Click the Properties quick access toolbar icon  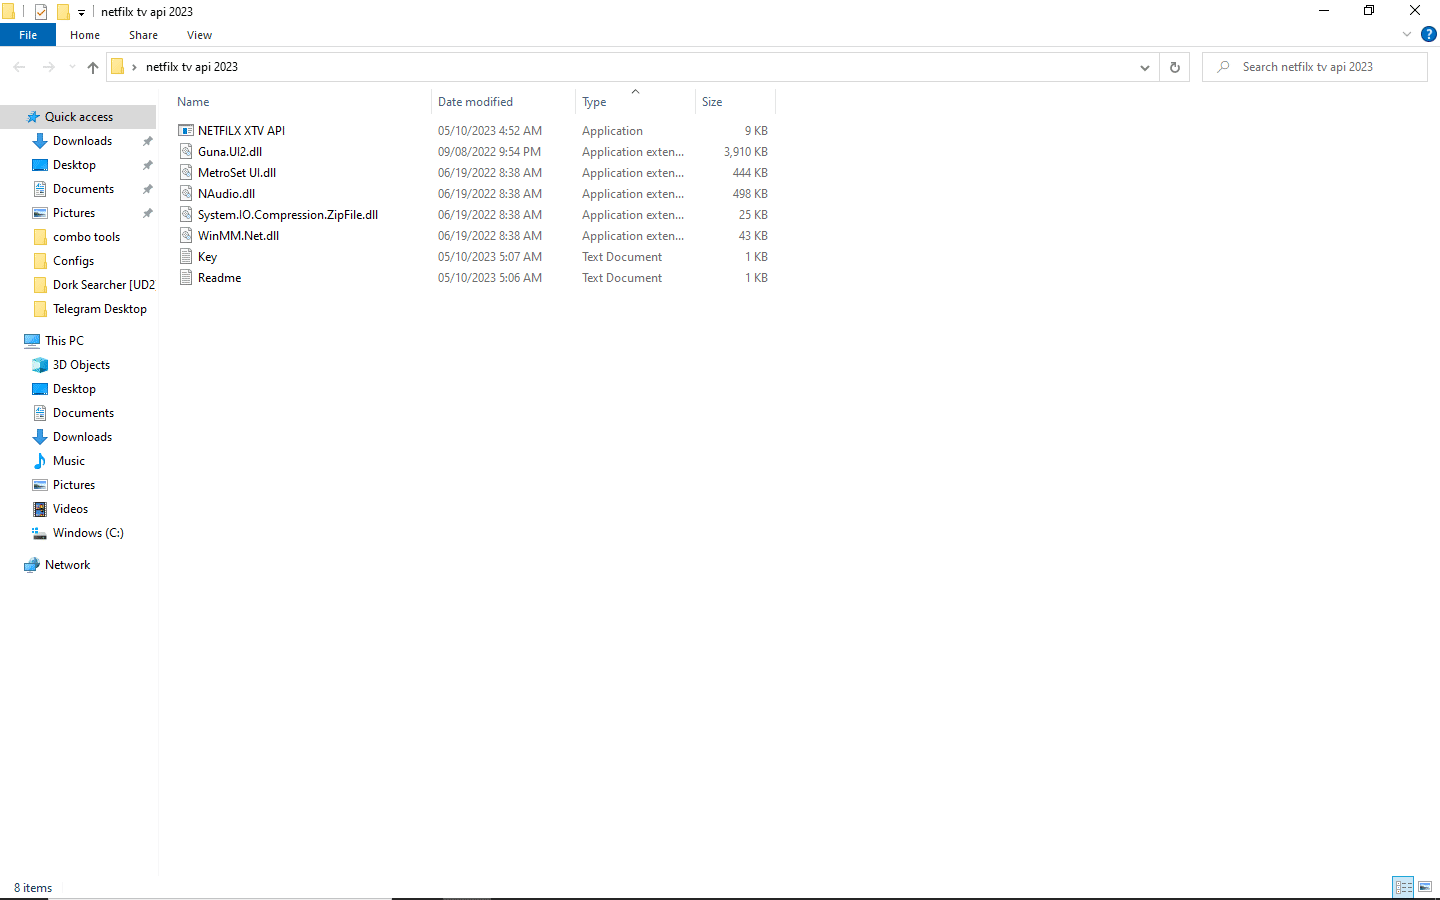tap(41, 12)
